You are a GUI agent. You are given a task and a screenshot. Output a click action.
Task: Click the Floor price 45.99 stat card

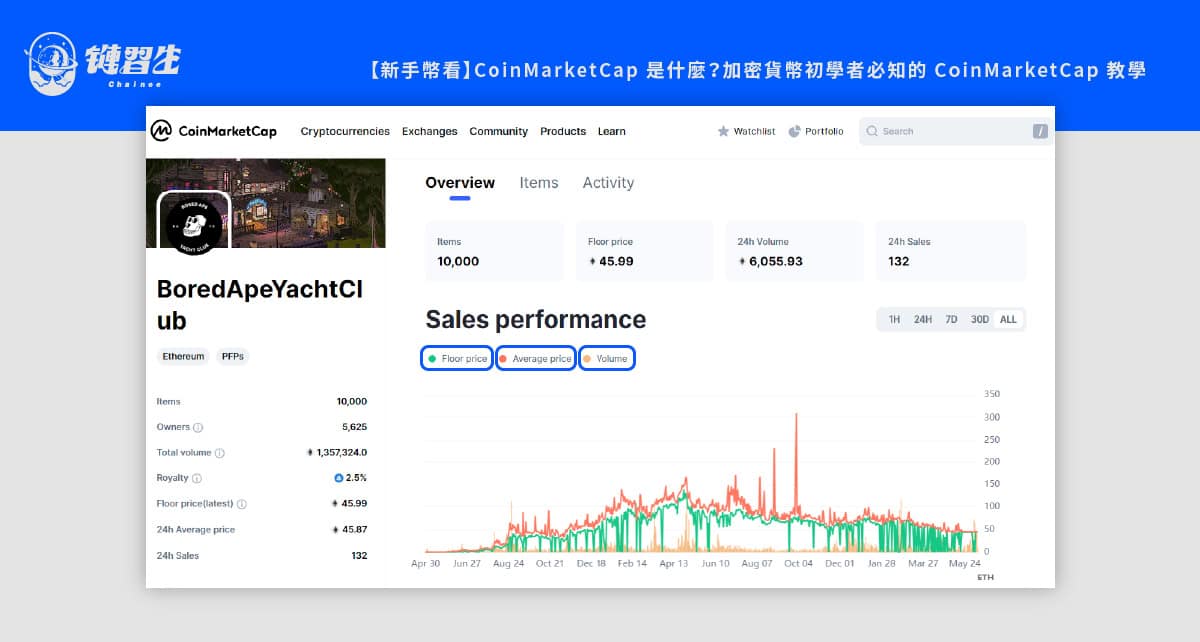coord(645,251)
